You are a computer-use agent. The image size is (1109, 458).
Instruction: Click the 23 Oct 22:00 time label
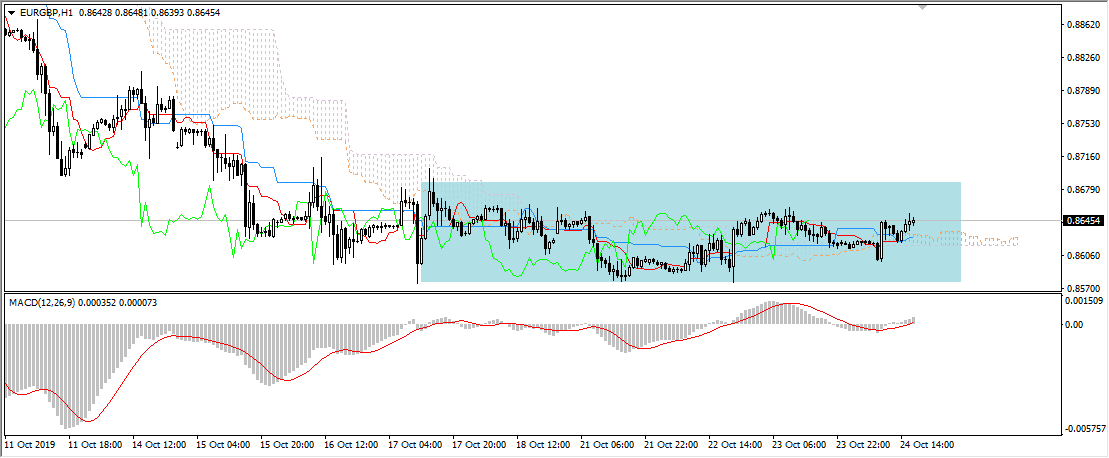pyautogui.click(x=863, y=445)
